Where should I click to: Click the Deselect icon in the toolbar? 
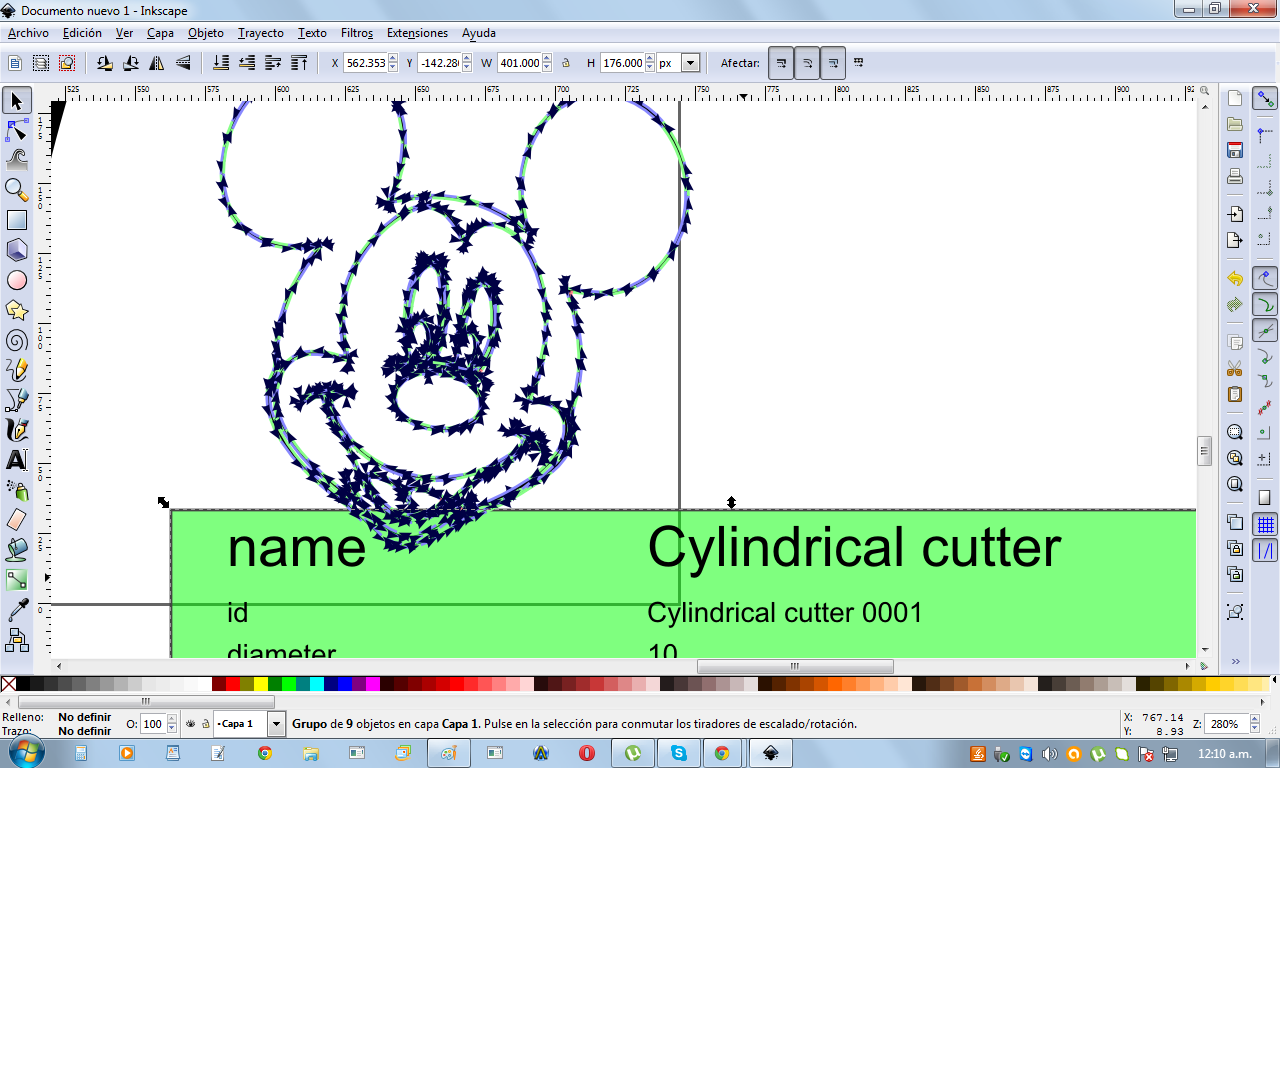point(67,63)
